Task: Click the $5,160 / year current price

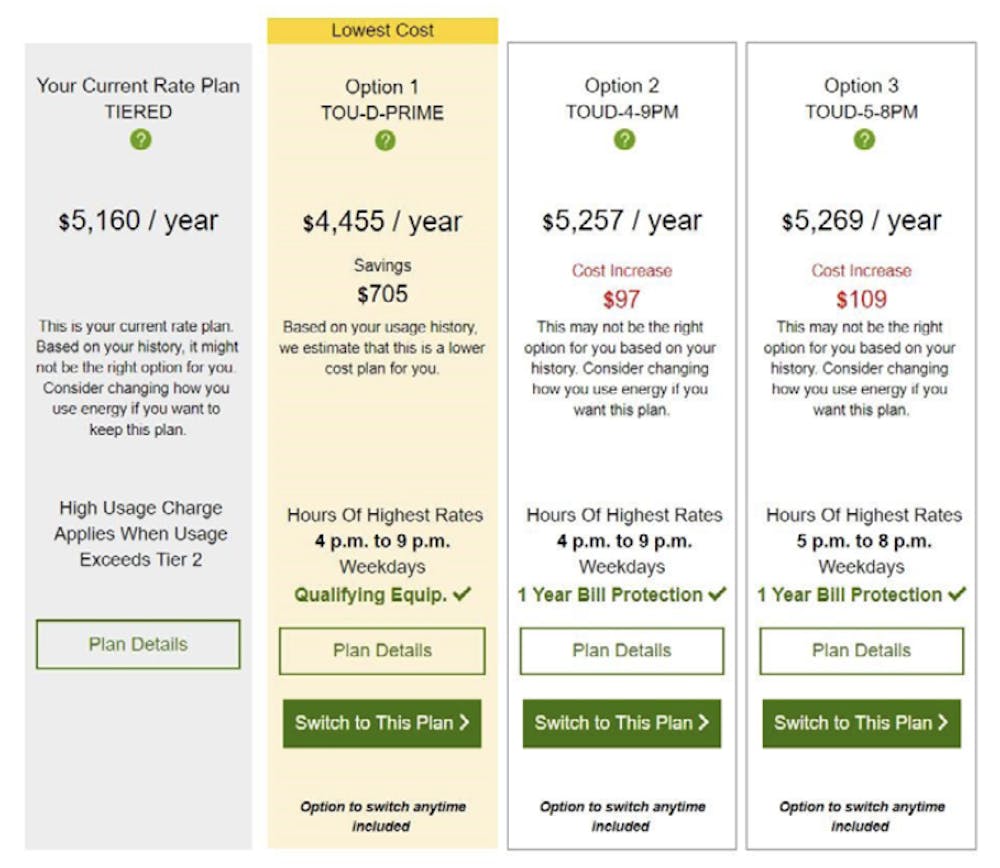Action: pyautogui.click(x=138, y=221)
